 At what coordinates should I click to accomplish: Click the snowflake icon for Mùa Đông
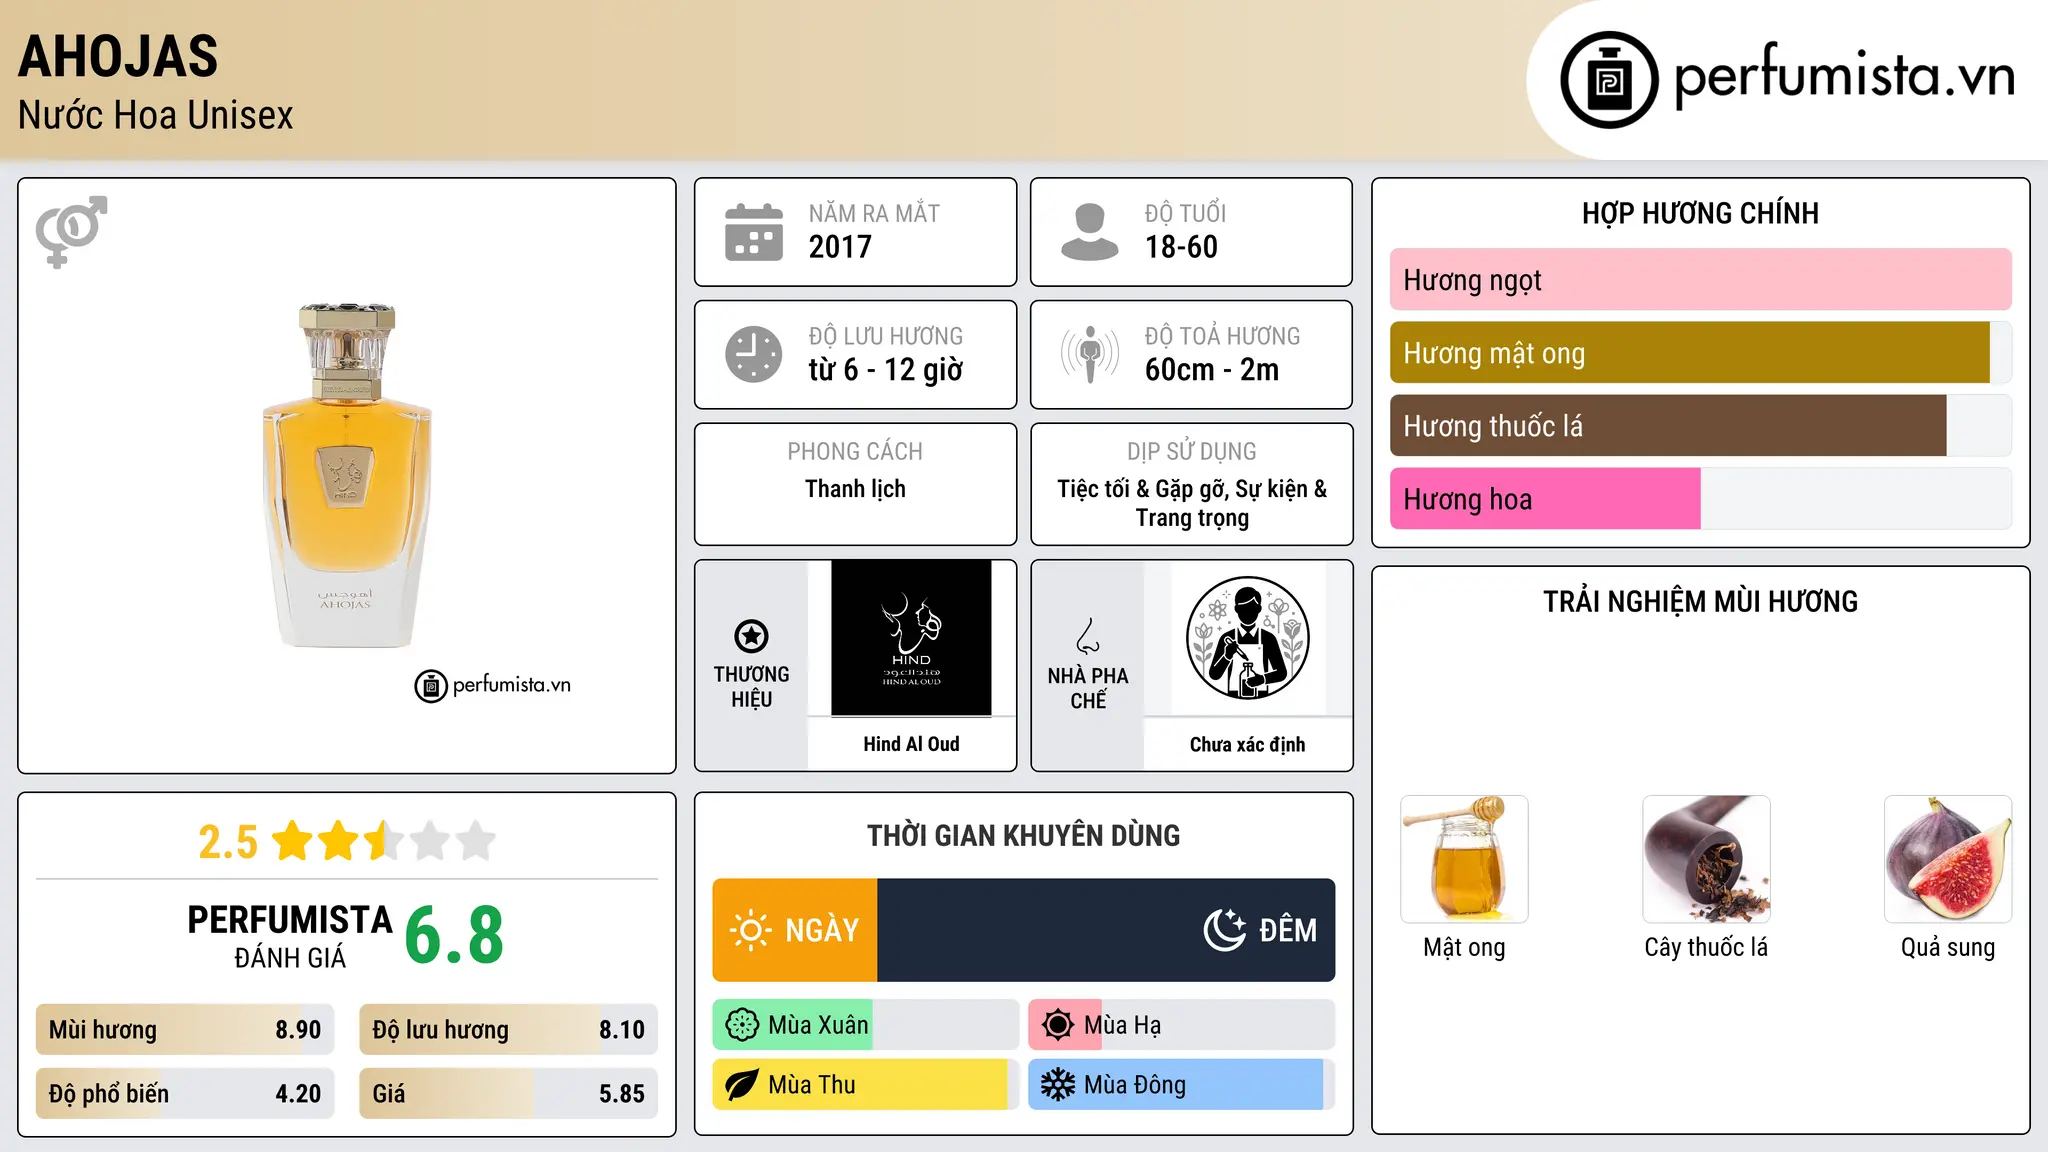[1058, 1085]
